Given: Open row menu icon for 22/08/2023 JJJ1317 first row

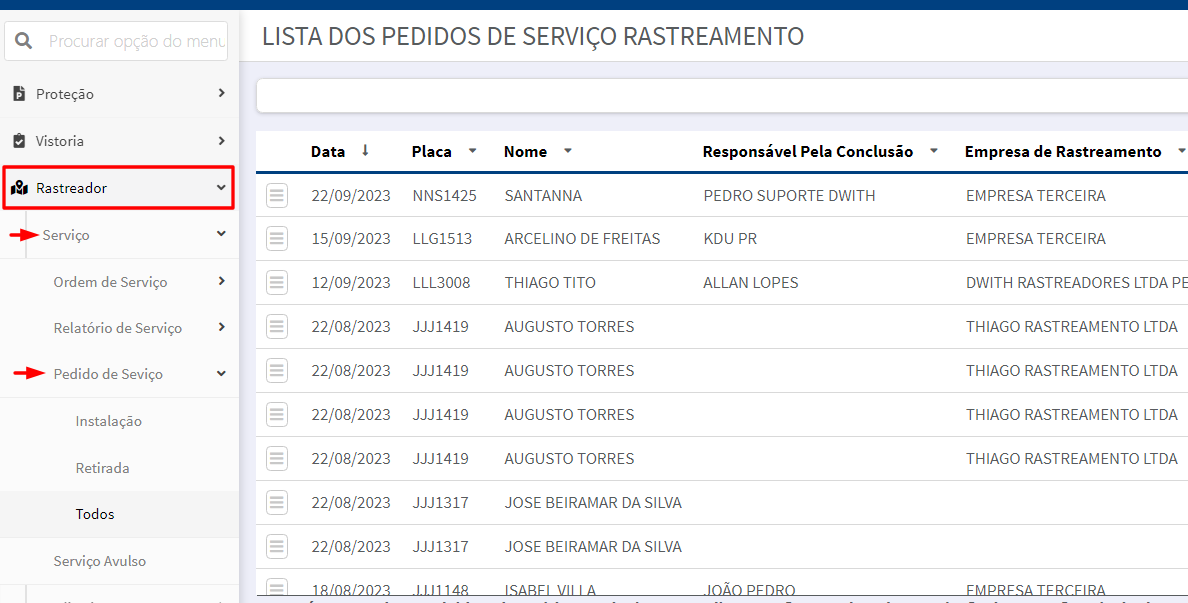Looking at the screenshot, I should [x=277, y=502].
